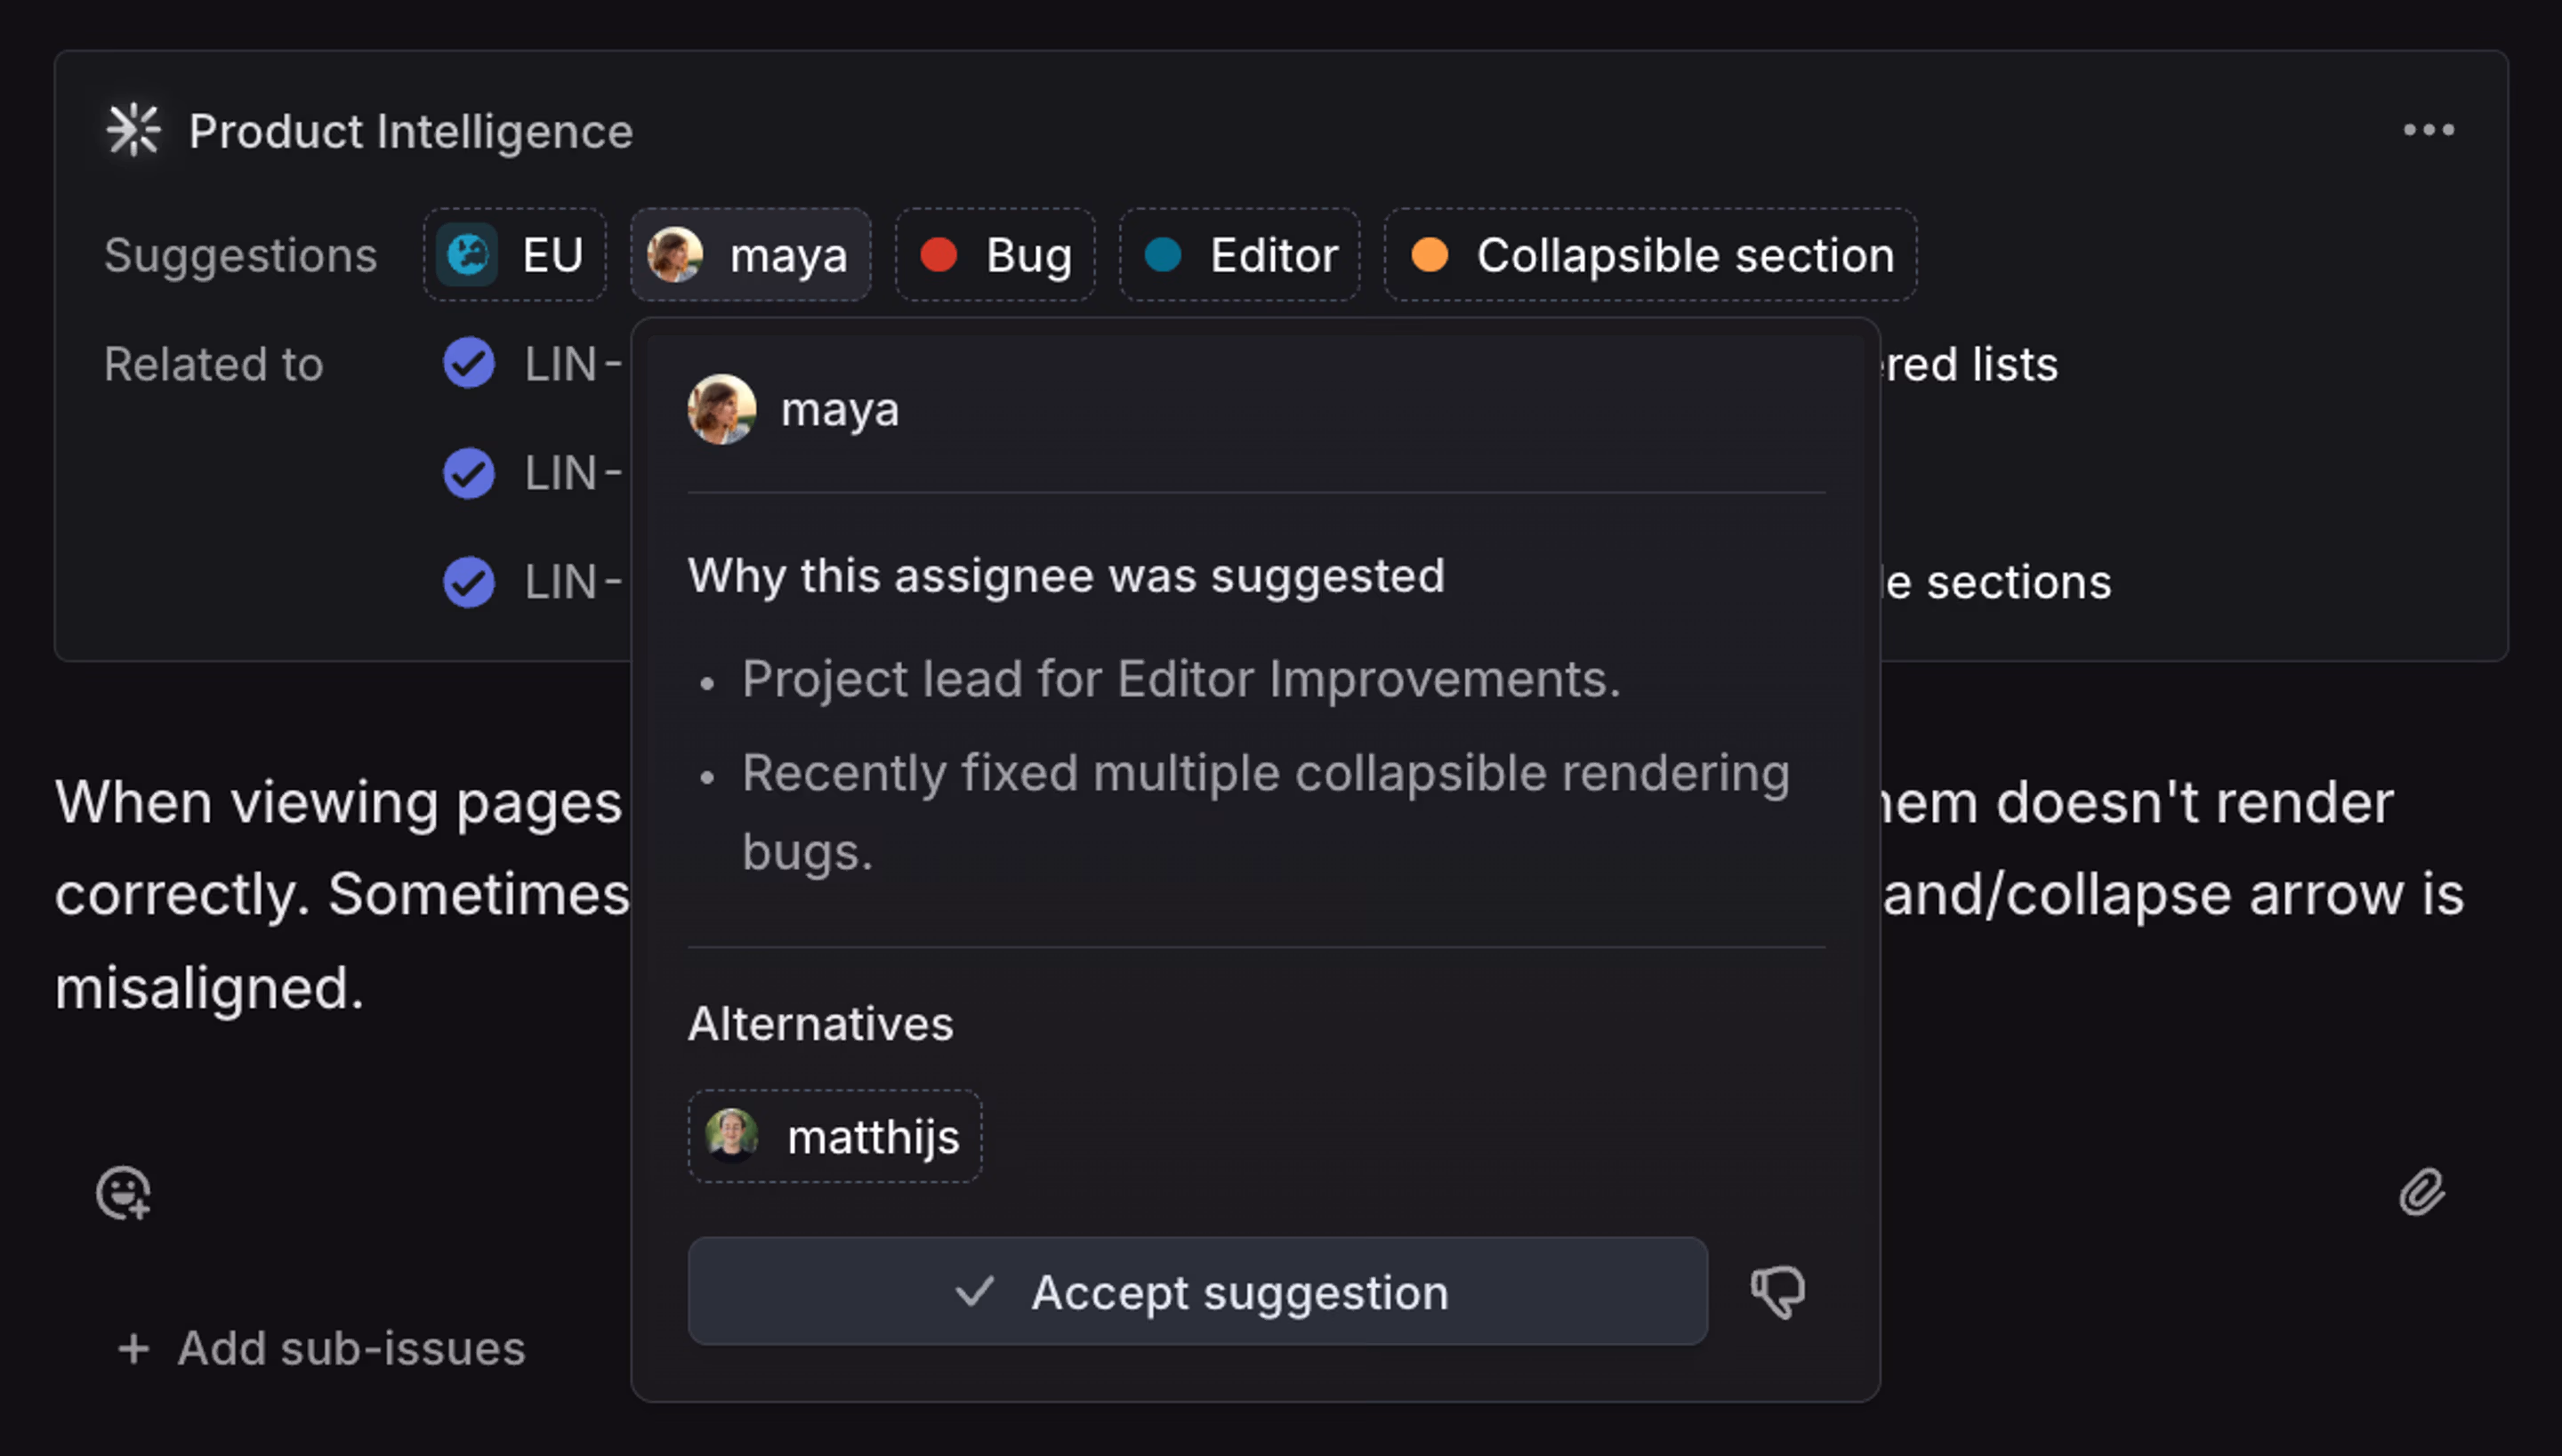Viewport: 2562px width, 1456px height.
Task: Click the third related issue's done checkmark
Action: pos(468,582)
